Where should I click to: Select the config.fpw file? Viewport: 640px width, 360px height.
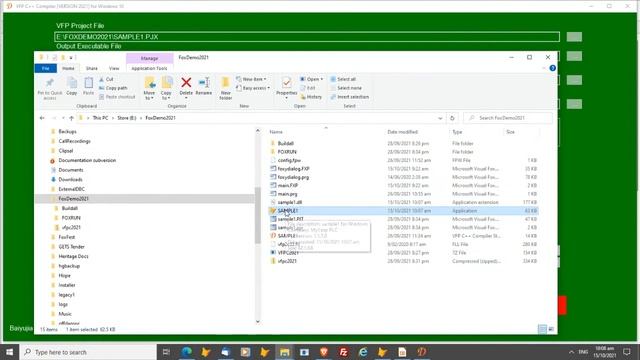[289, 160]
